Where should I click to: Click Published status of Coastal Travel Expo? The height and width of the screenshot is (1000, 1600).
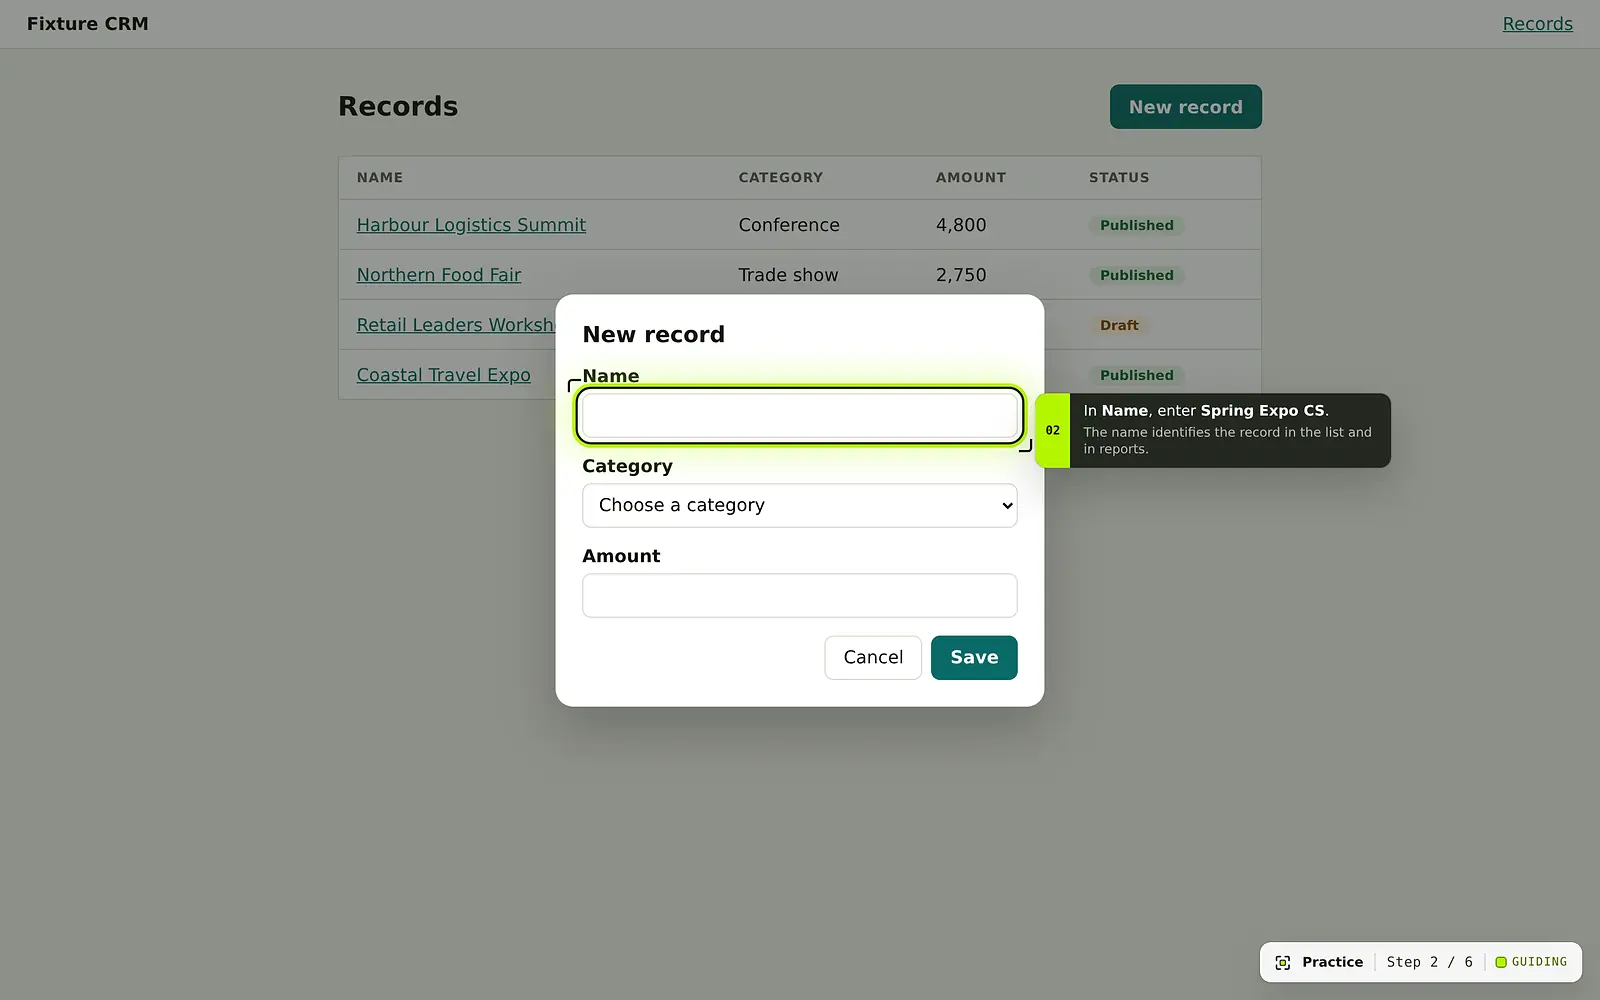pos(1137,375)
